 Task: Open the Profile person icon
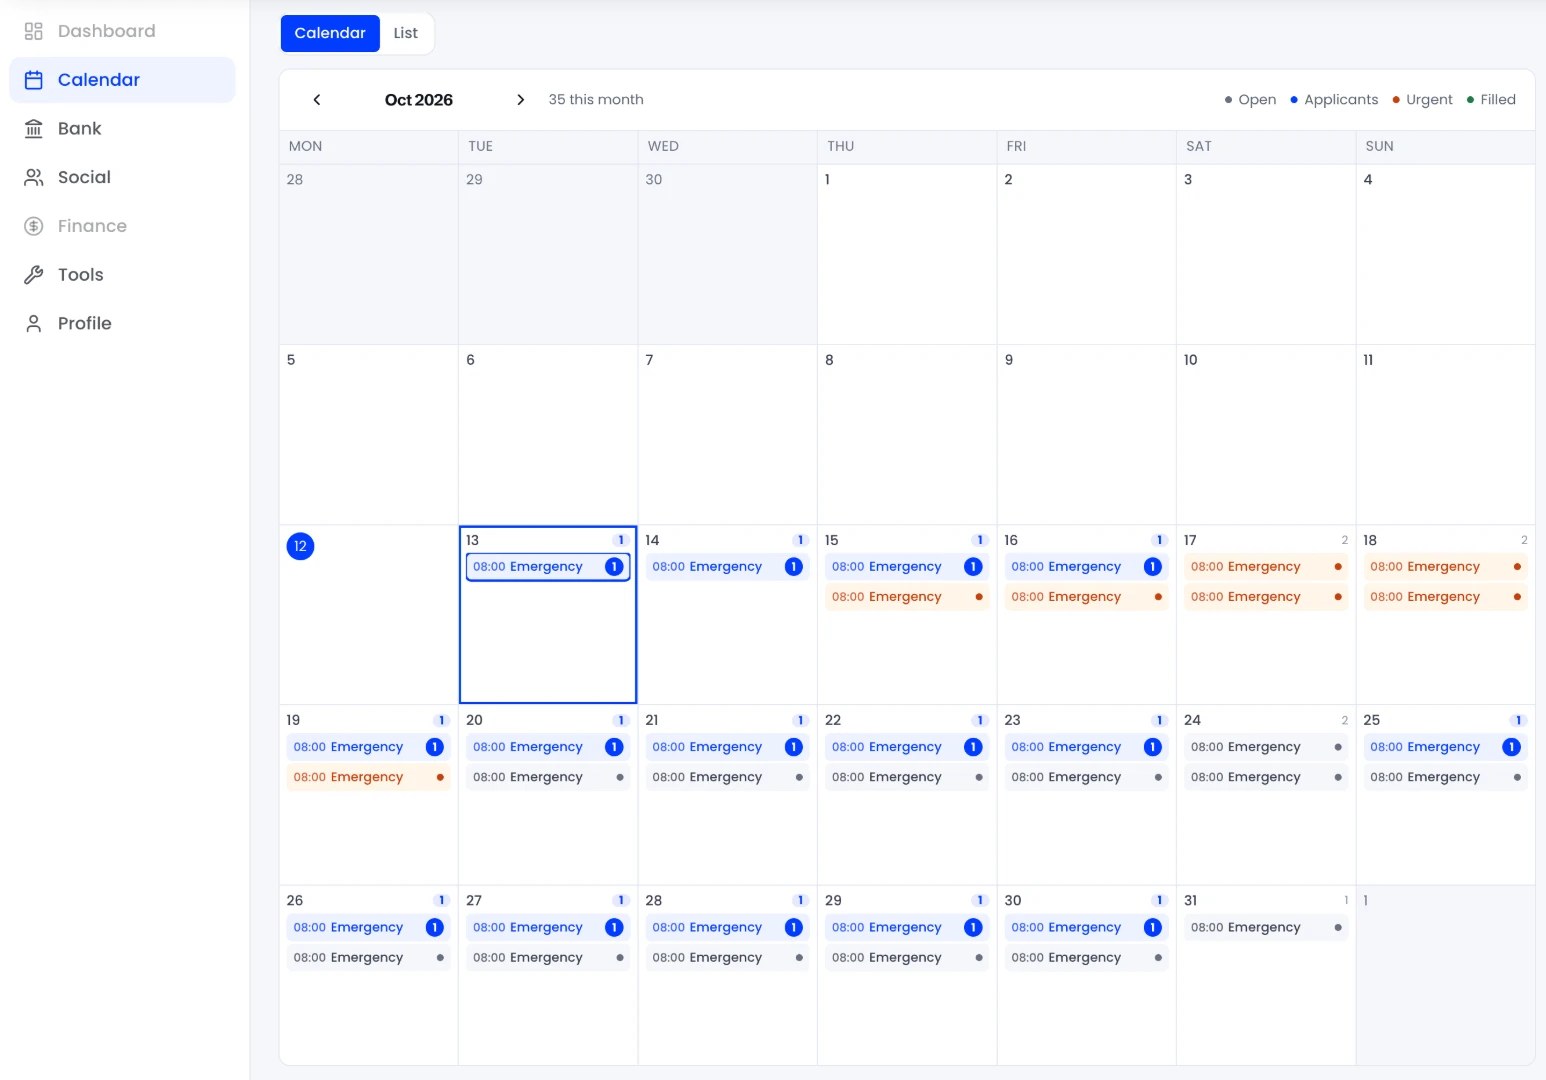coord(33,323)
